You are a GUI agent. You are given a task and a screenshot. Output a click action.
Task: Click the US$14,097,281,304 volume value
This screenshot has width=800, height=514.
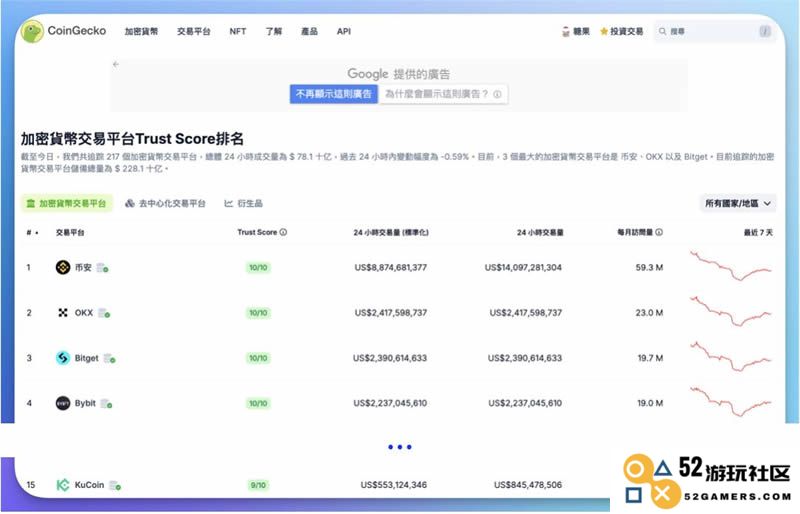(523, 267)
